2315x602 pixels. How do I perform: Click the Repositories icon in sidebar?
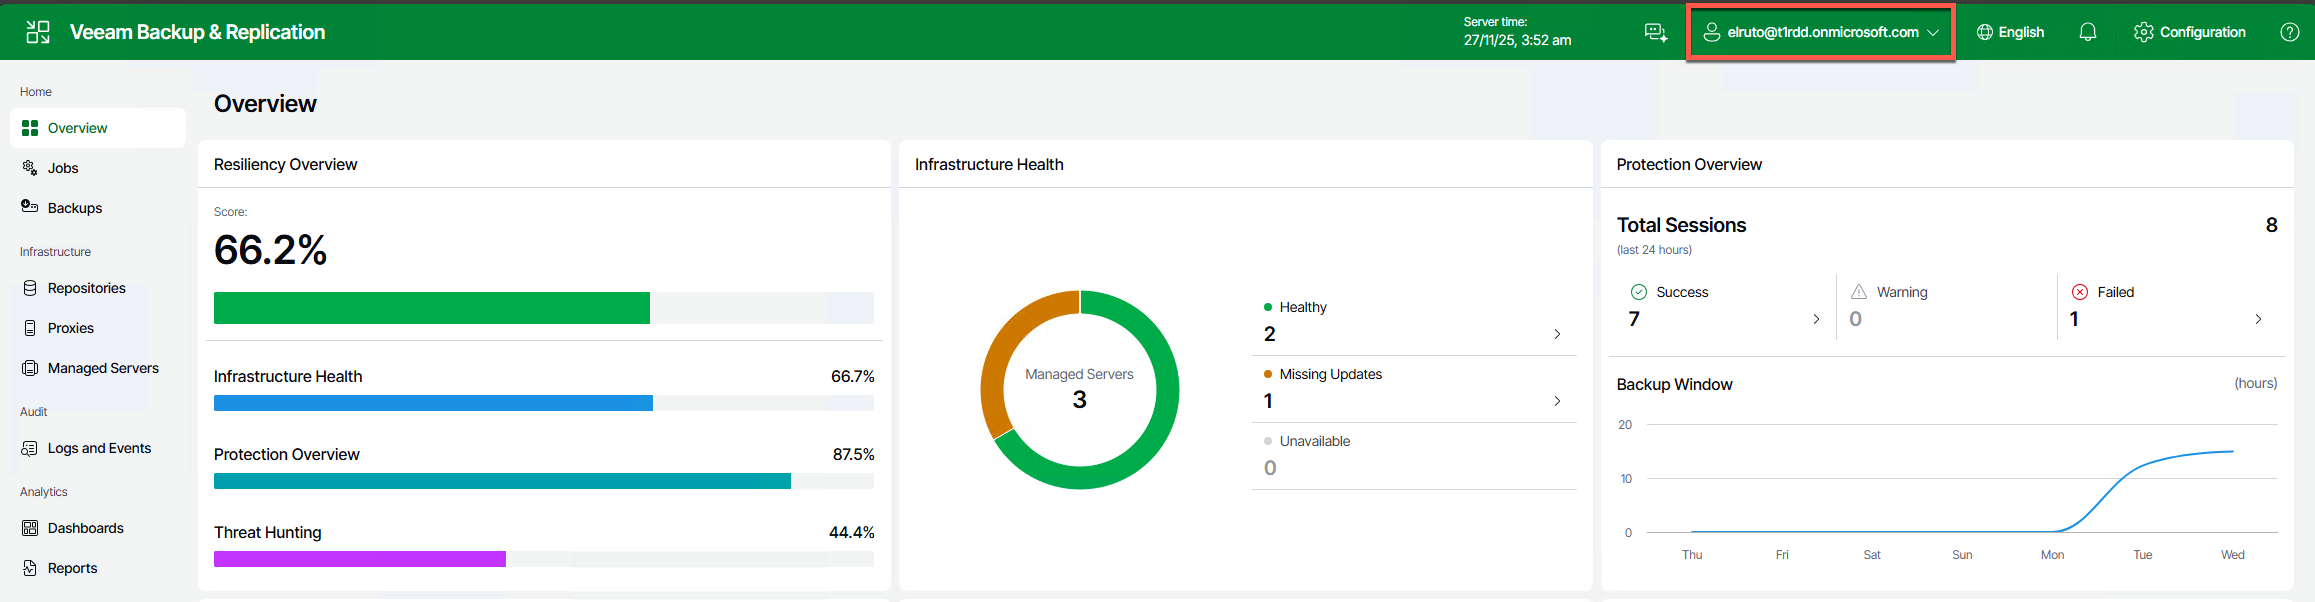[x=30, y=288]
